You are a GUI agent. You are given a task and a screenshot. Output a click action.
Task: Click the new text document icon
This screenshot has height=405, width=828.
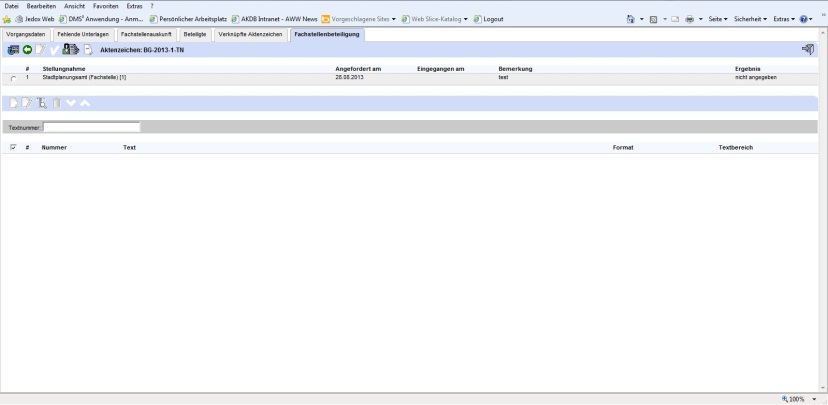[13, 103]
